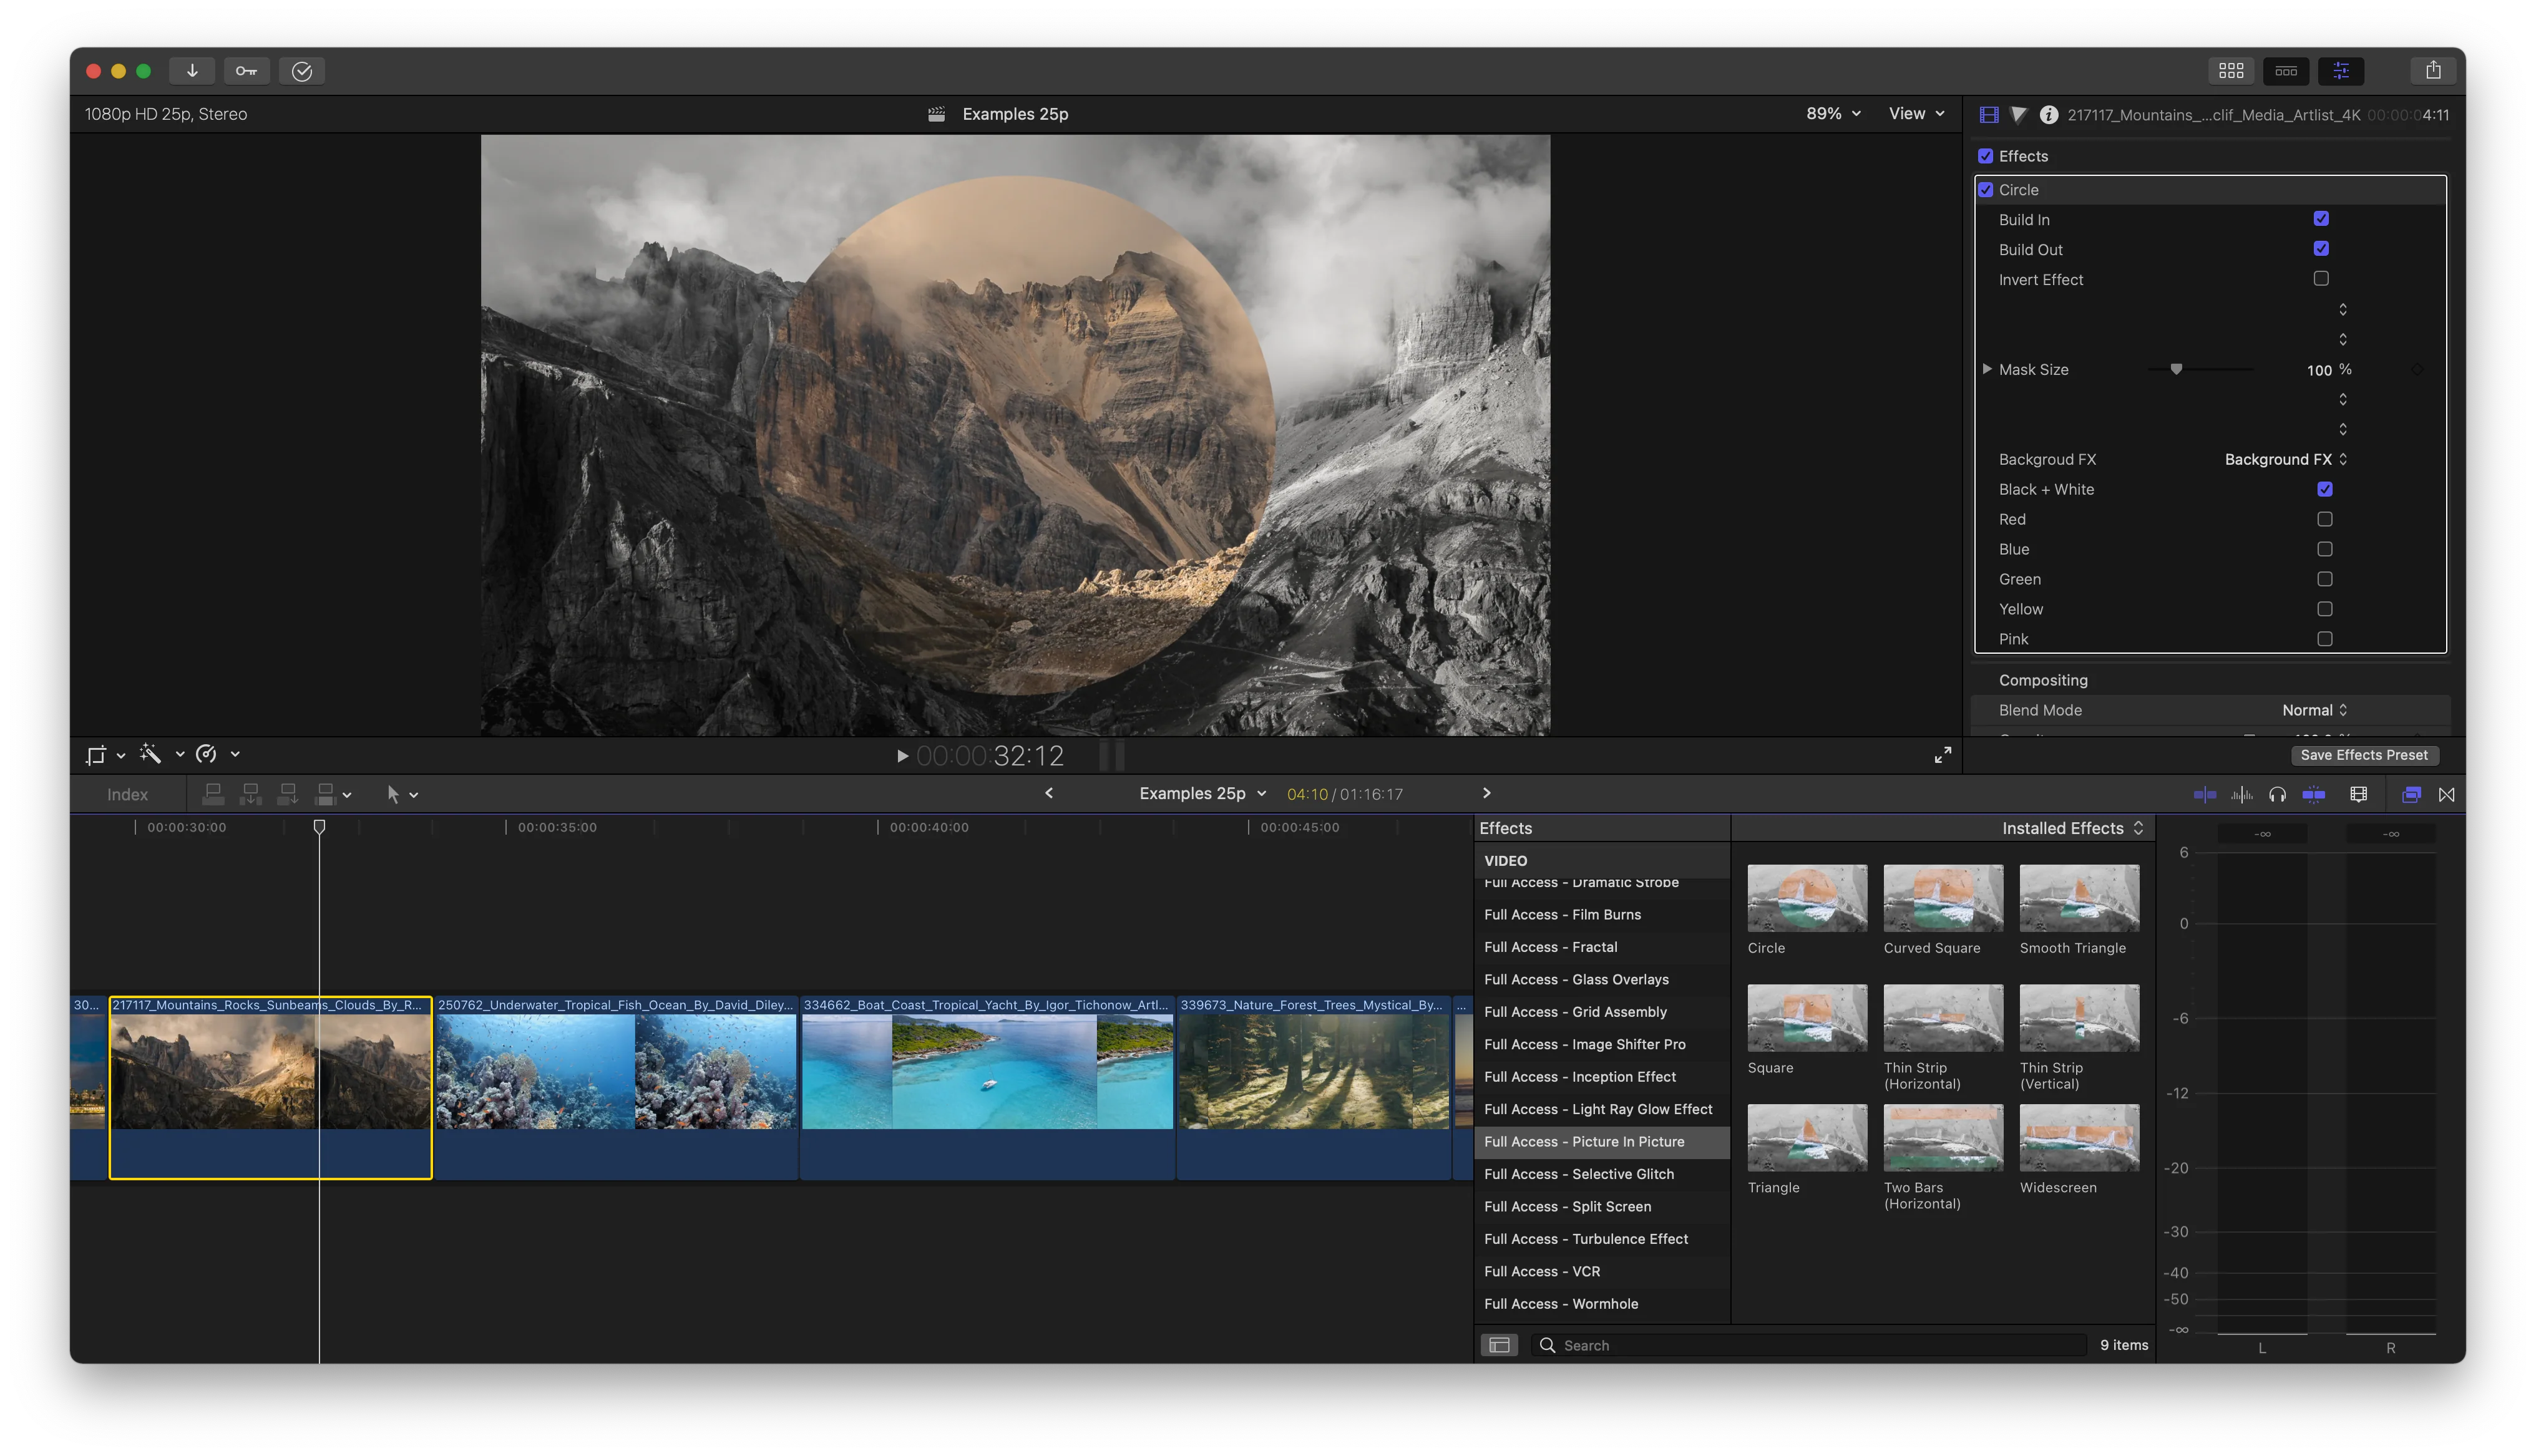Select Full Access - Wormhole category

coord(1602,1304)
